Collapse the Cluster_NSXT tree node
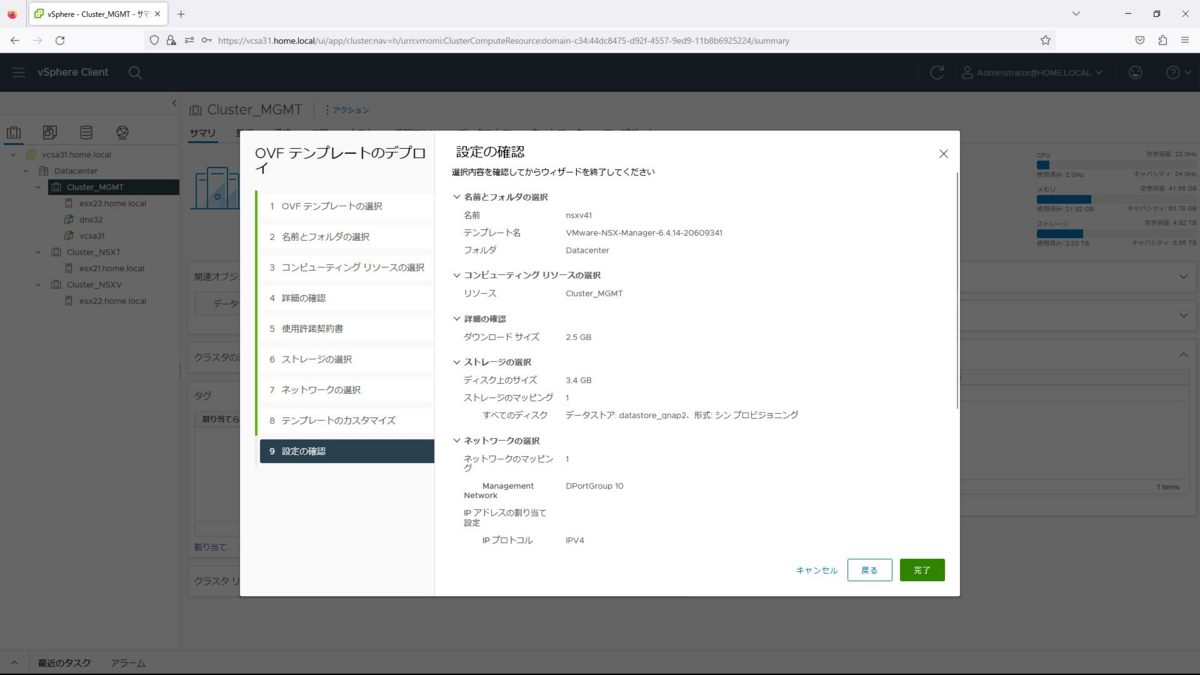This screenshot has width=1200, height=675. (39, 252)
